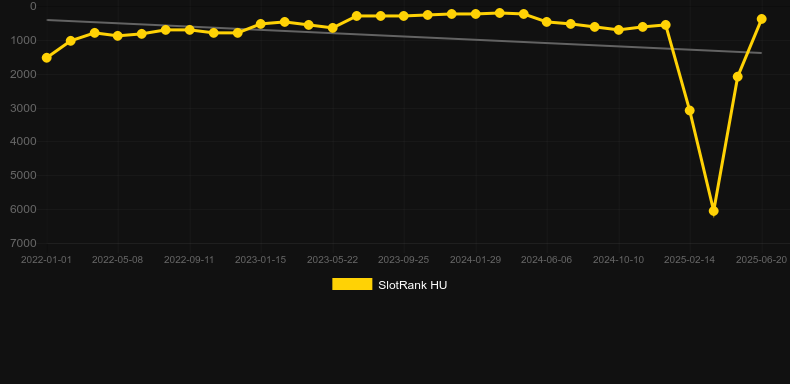Select the last data point at 2025-06-20
790x384 pixels.
click(761, 19)
